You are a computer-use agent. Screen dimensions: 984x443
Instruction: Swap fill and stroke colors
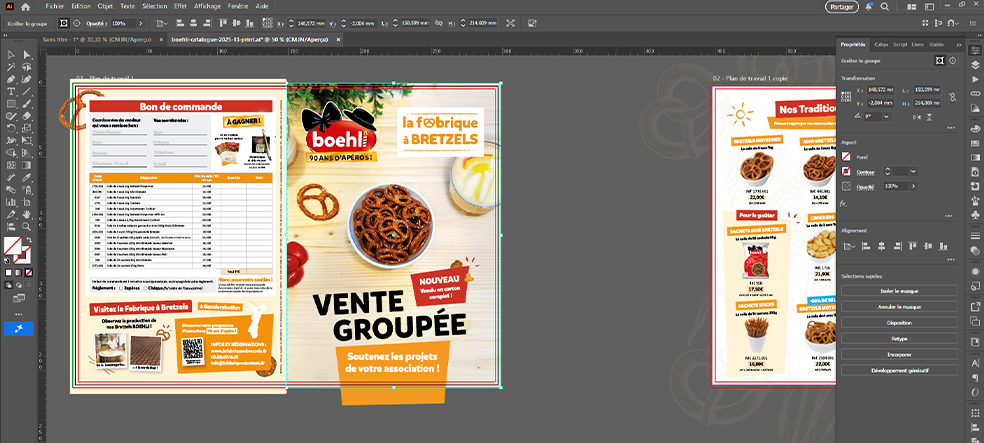click(x=29, y=240)
